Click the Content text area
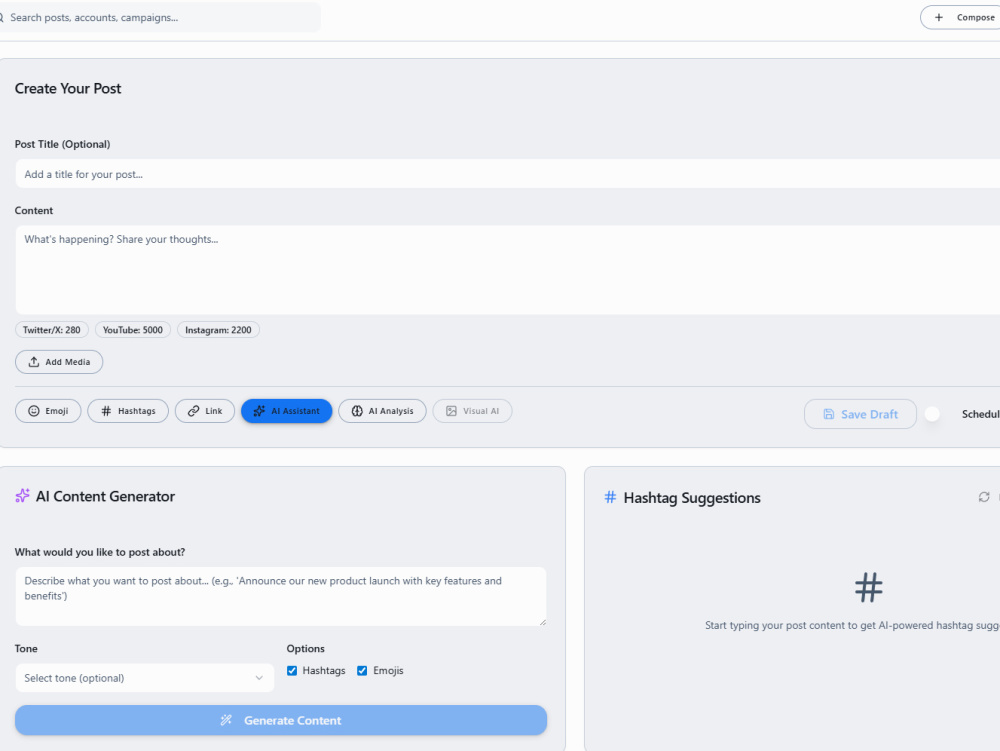This screenshot has height=751, width=1000. point(508,270)
